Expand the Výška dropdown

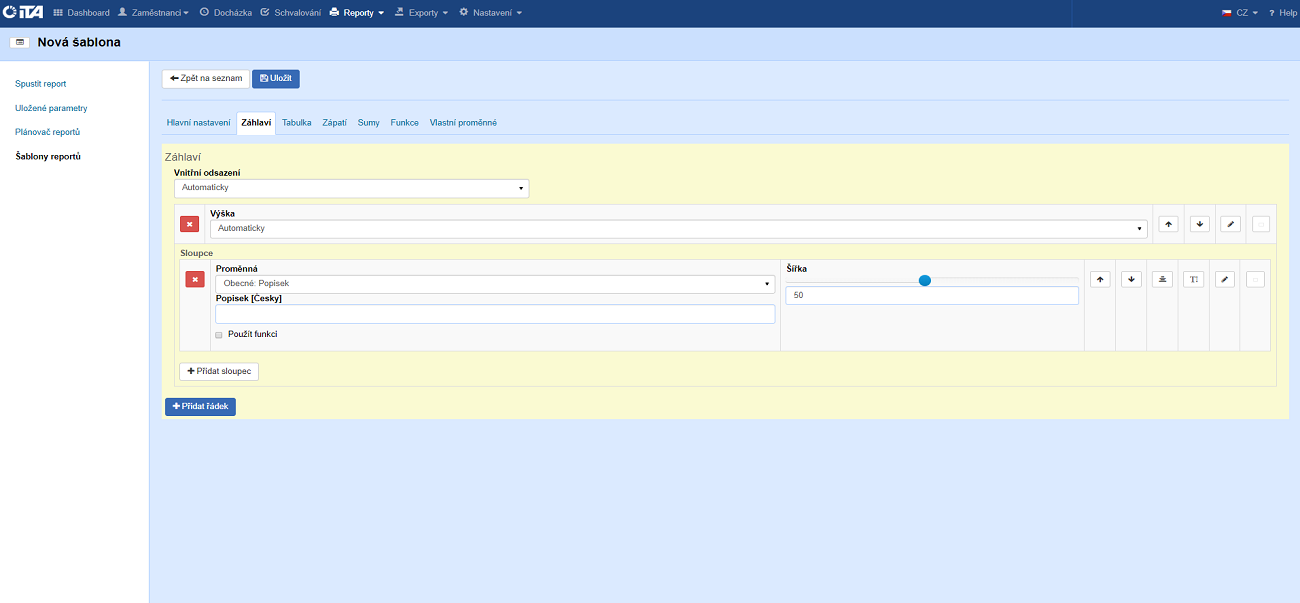click(678, 229)
